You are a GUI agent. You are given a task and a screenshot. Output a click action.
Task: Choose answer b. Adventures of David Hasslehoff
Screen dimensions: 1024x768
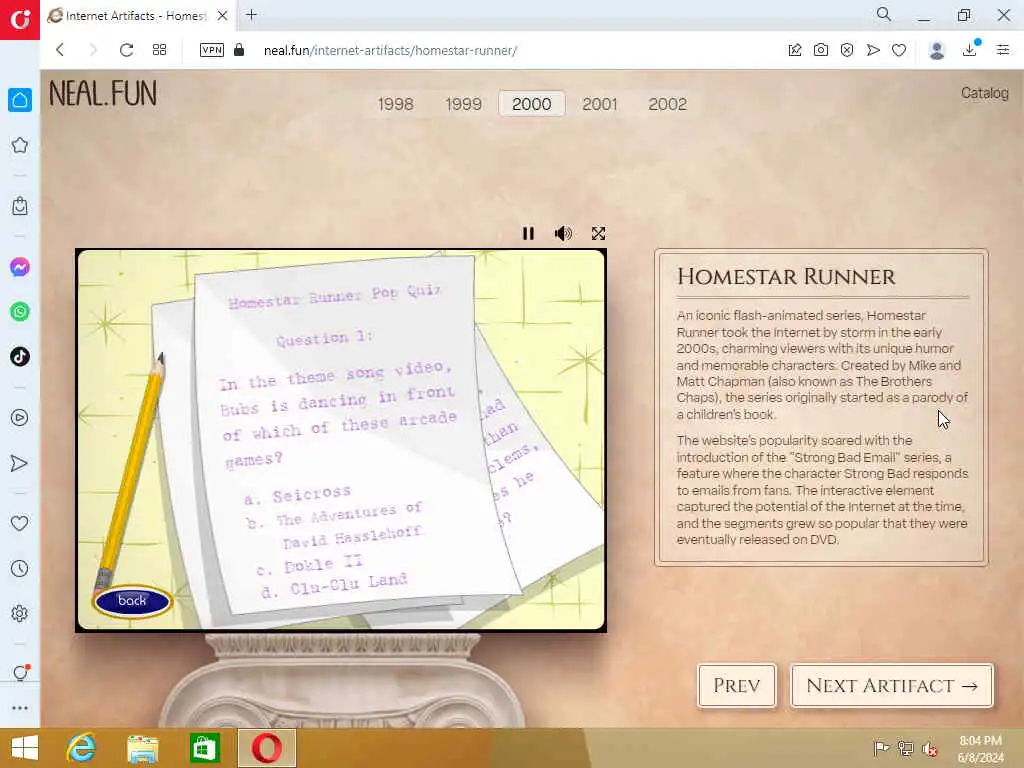(x=335, y=525)
